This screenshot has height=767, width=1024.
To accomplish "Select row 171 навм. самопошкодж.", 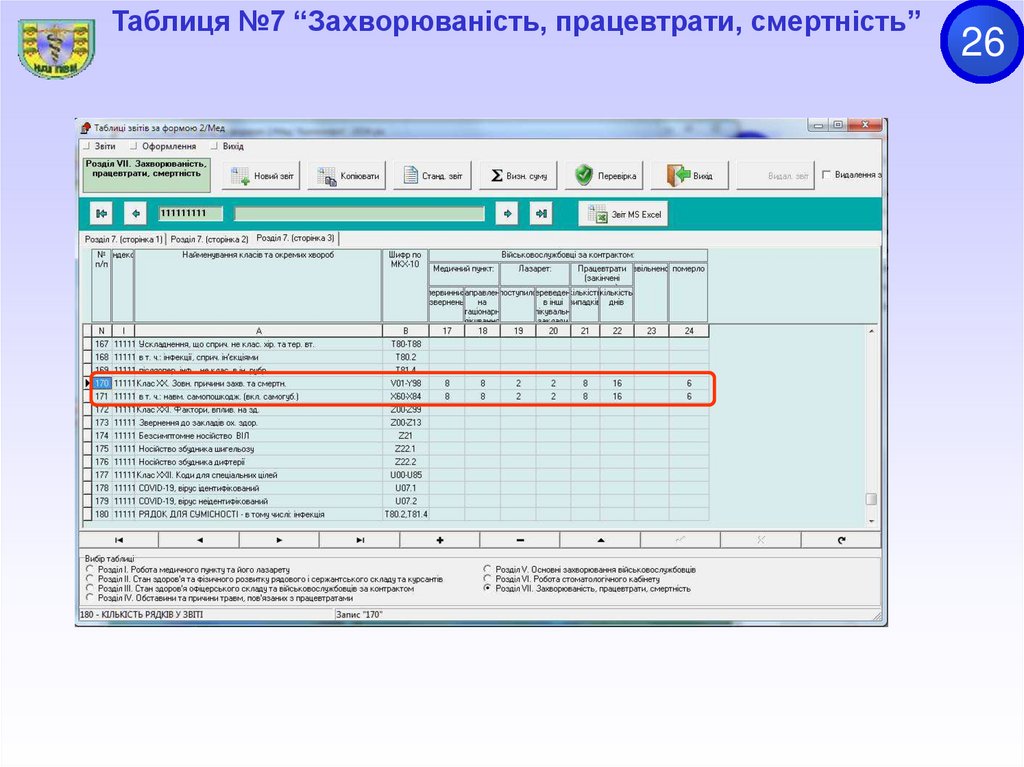I will point(396,397).
